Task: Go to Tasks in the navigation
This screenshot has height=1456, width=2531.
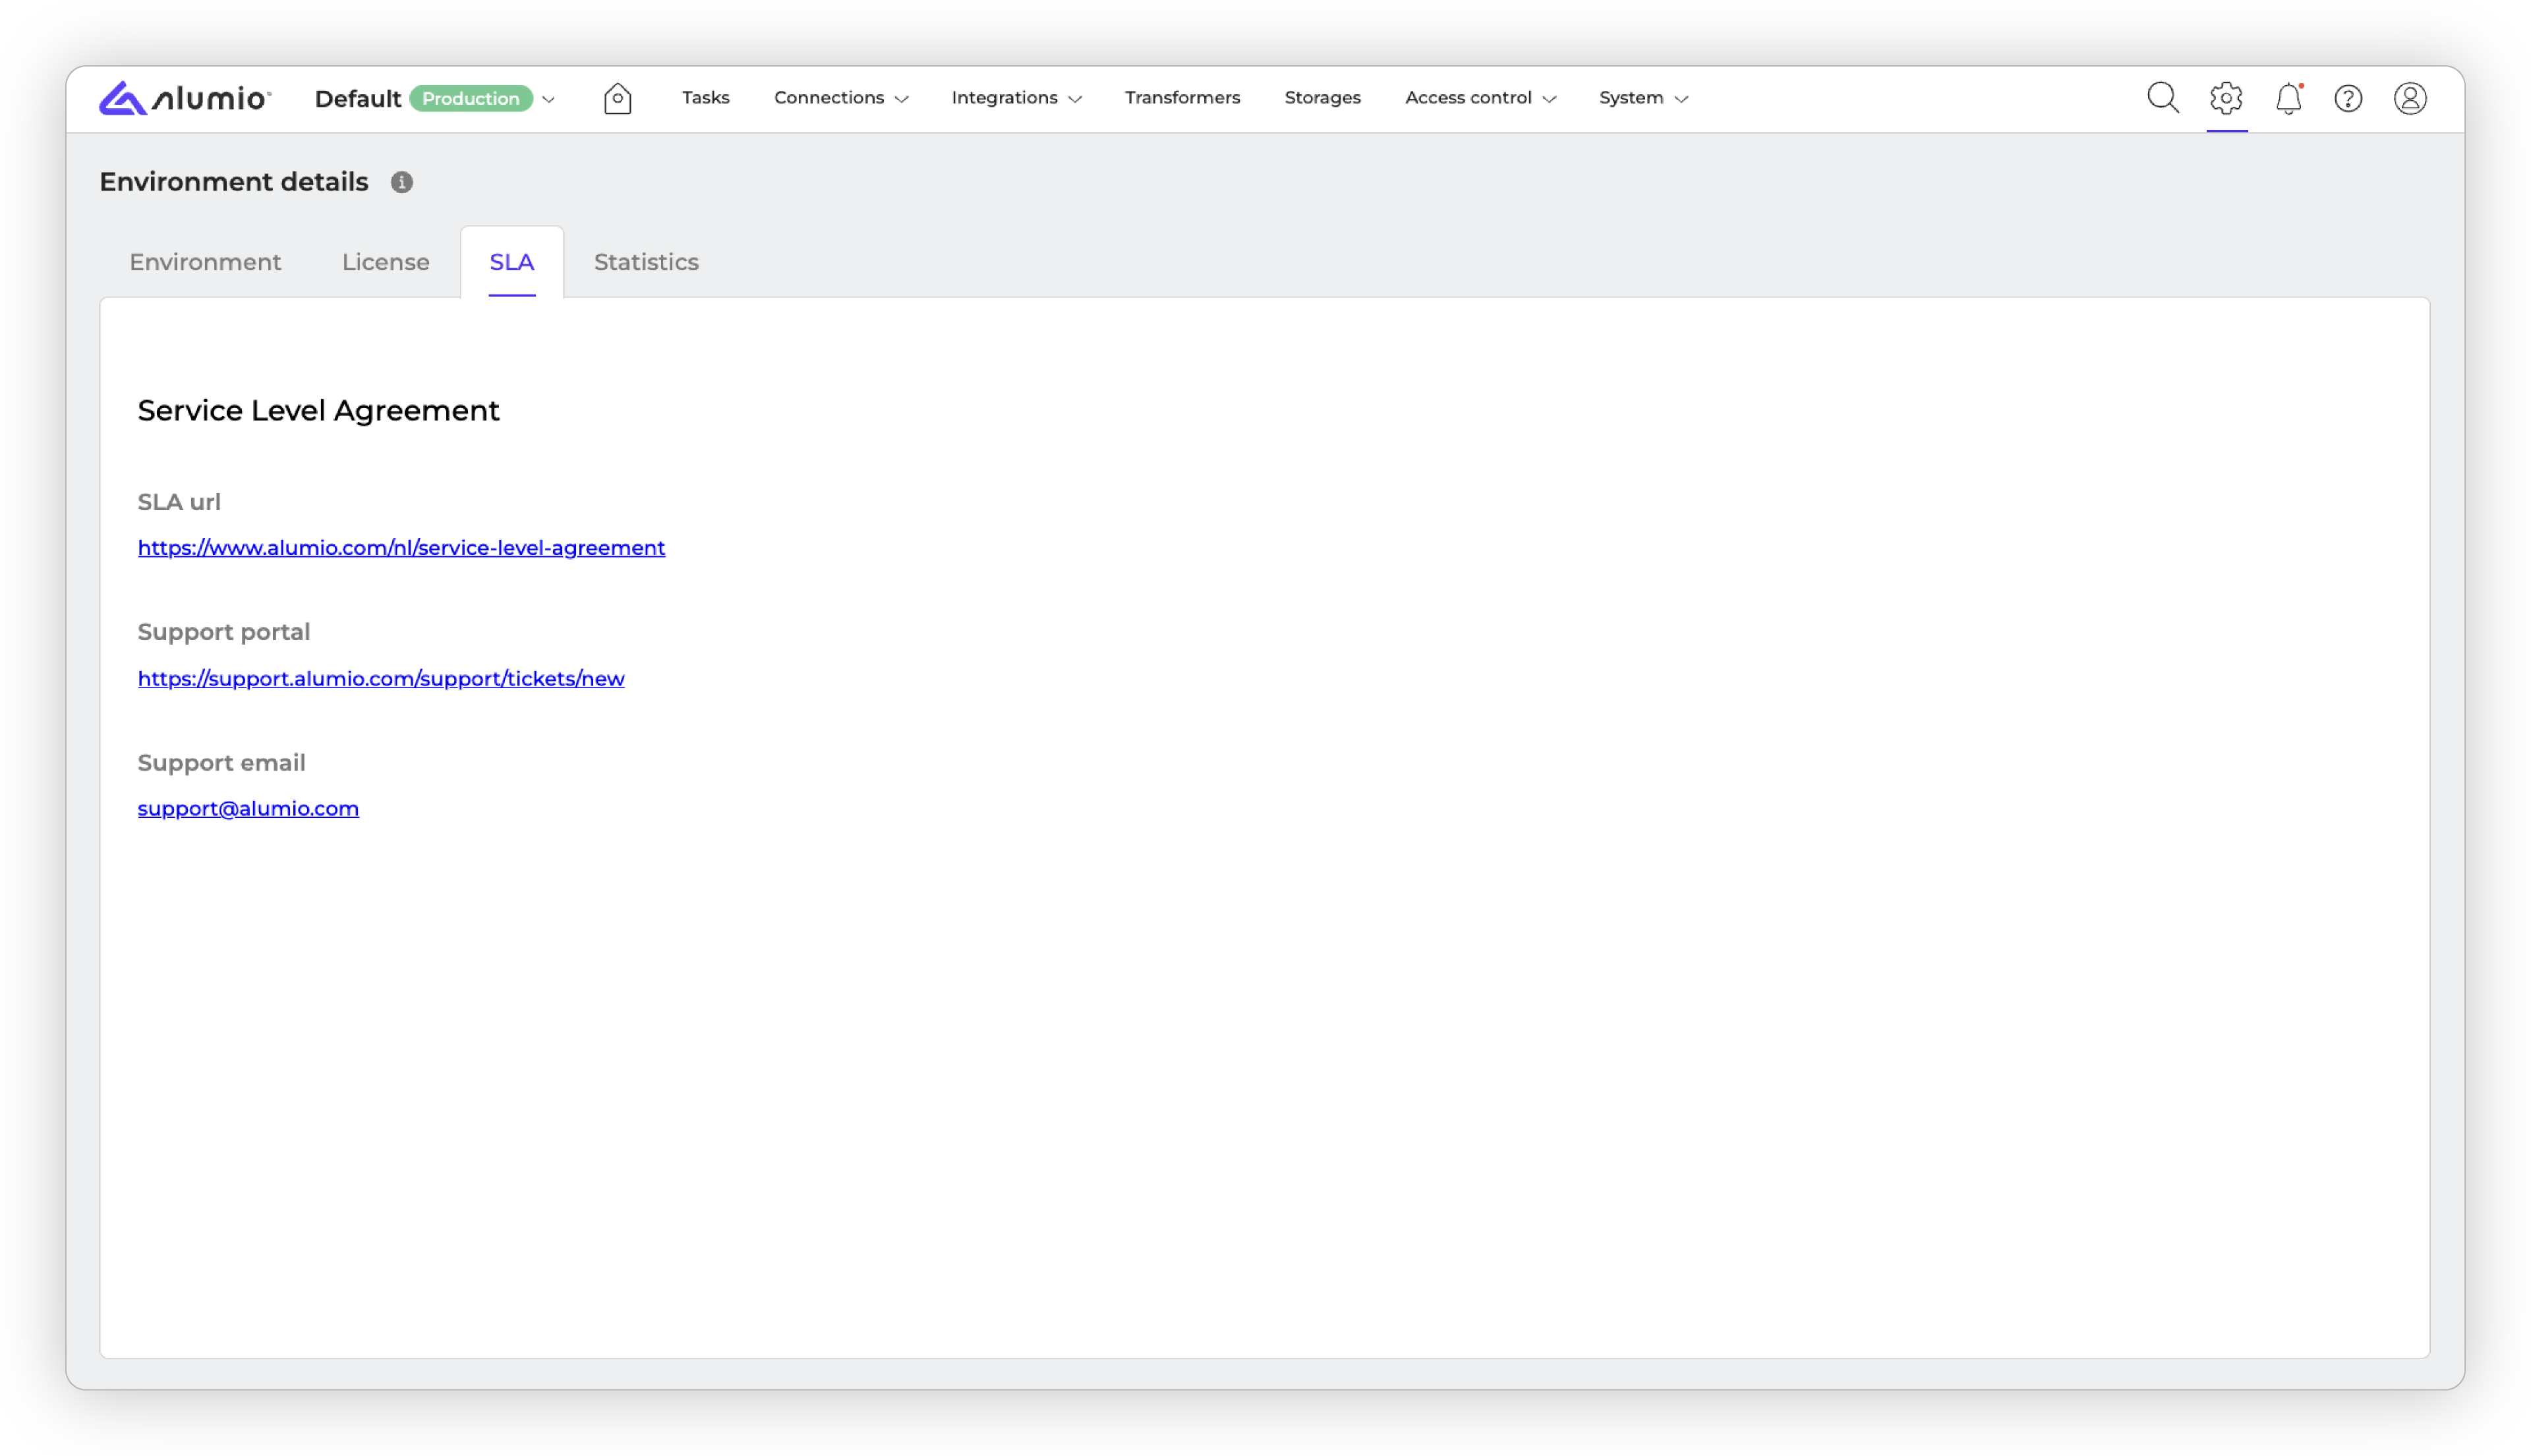Action: tap(705, 98)
